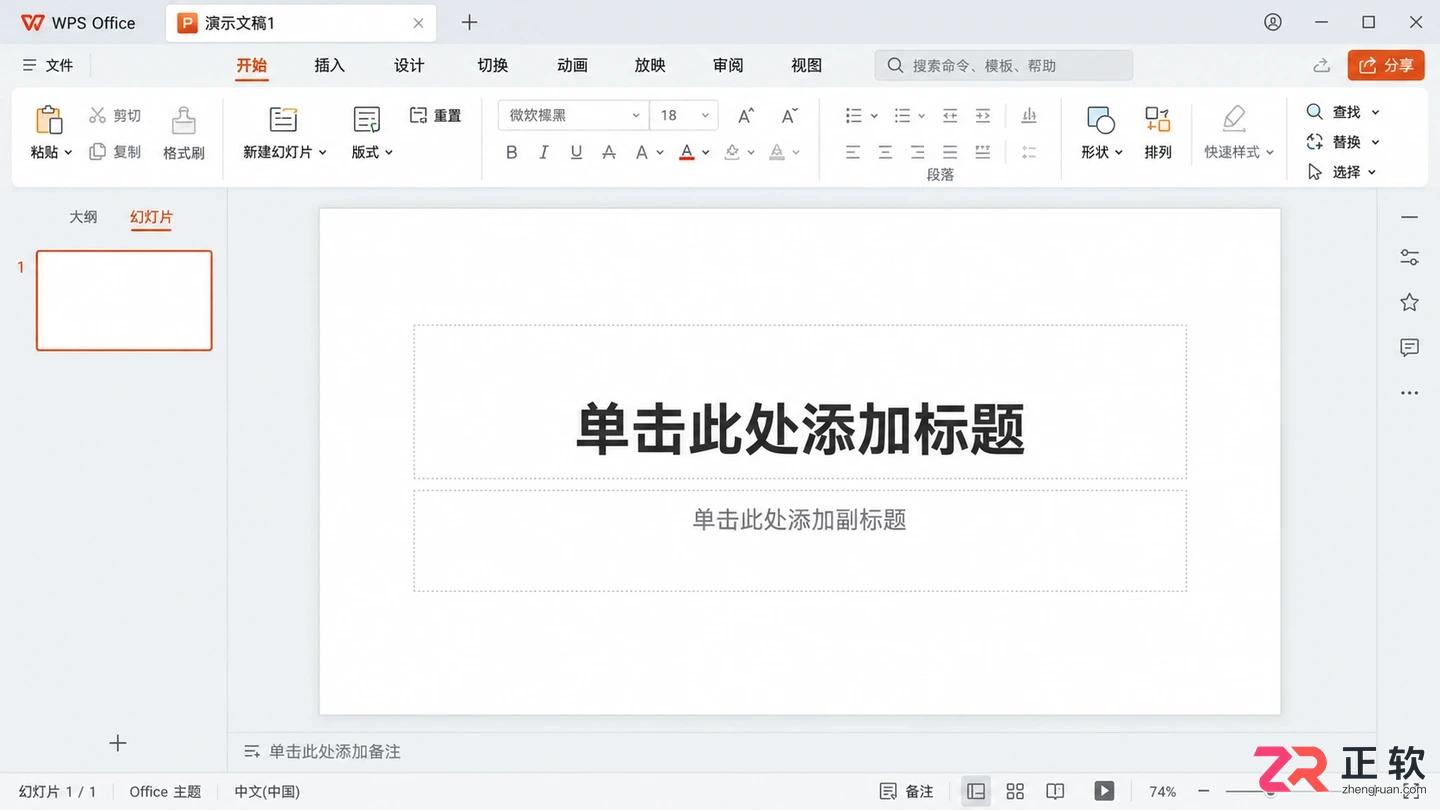Open the property settings sliders icon in the sidebar

point(1410,258)
